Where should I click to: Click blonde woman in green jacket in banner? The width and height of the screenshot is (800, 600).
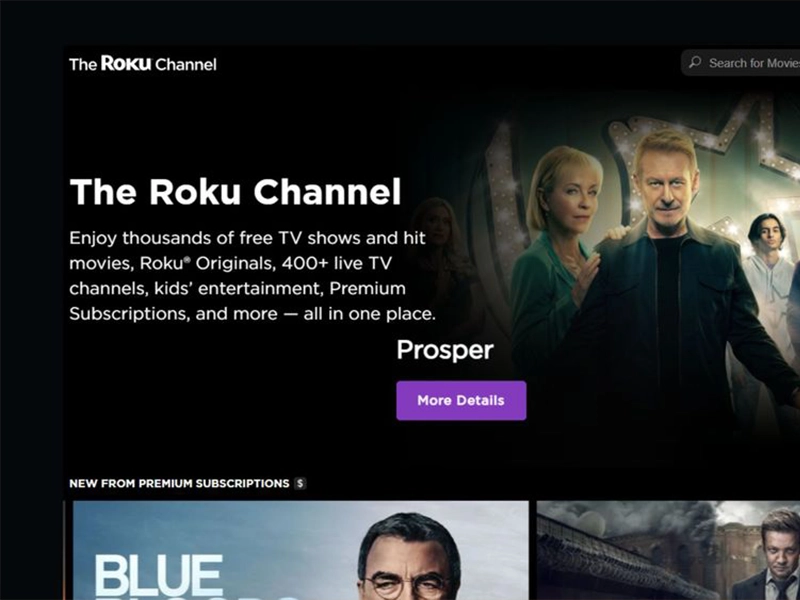(556, 265)
